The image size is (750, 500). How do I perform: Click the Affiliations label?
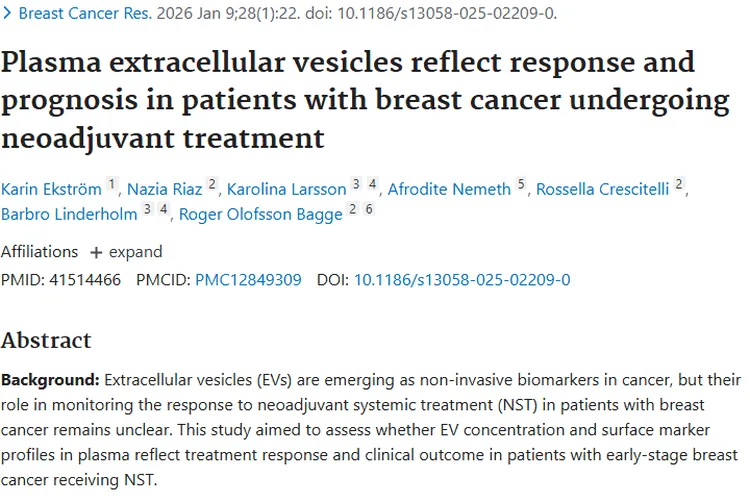pos(39,252)
